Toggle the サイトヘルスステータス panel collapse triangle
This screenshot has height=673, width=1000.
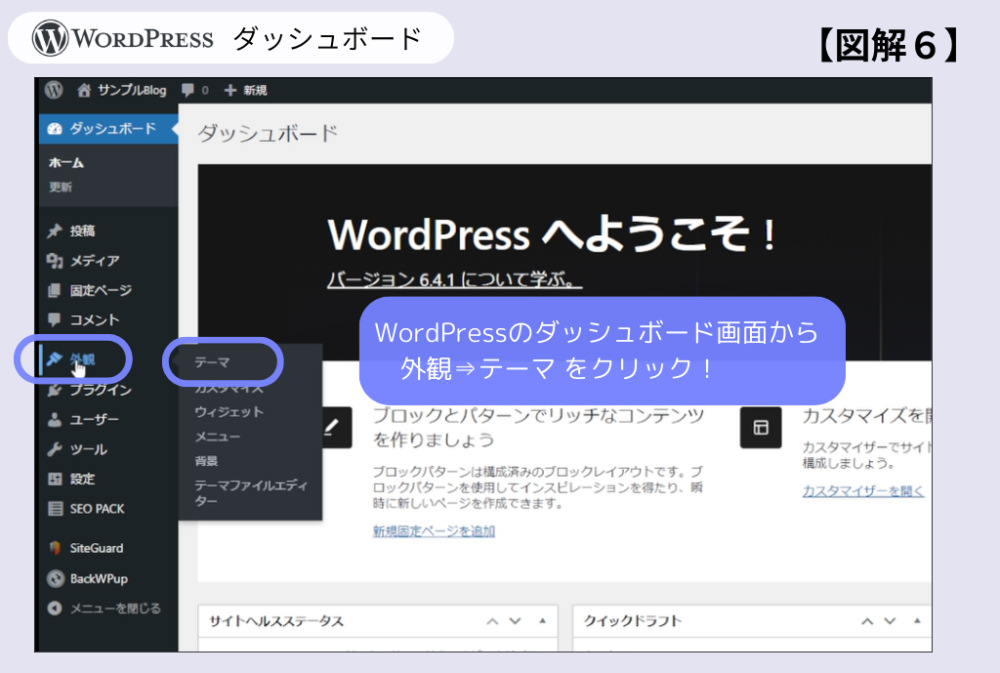(543, 621)
